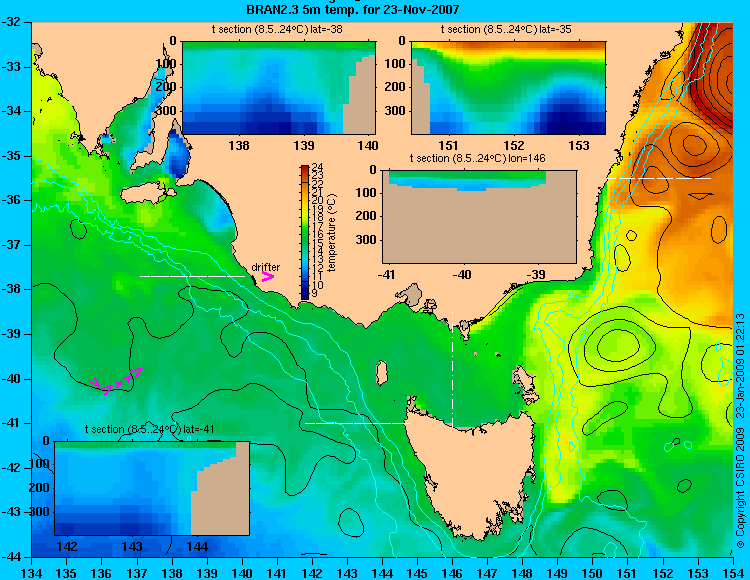Click longitude tick label 146 on bottom axis
This screenshot has height=580, width=750.
(452, 573)
